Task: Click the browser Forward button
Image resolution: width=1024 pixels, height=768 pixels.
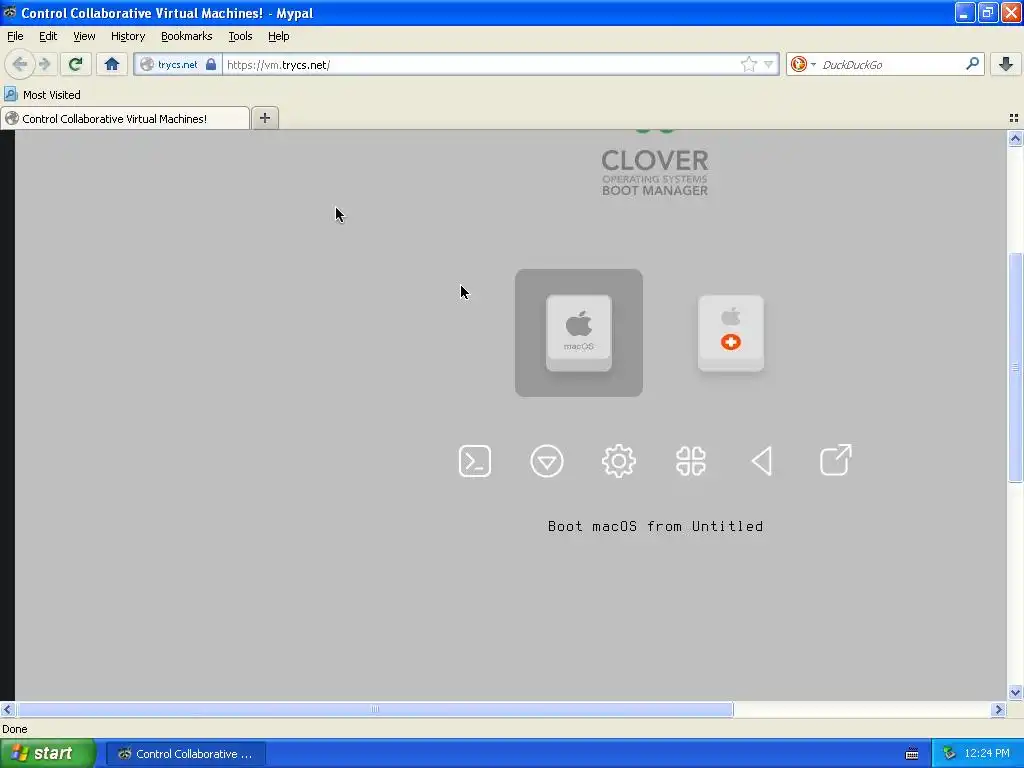Action: pyautogui.click(x=44, y=64)
